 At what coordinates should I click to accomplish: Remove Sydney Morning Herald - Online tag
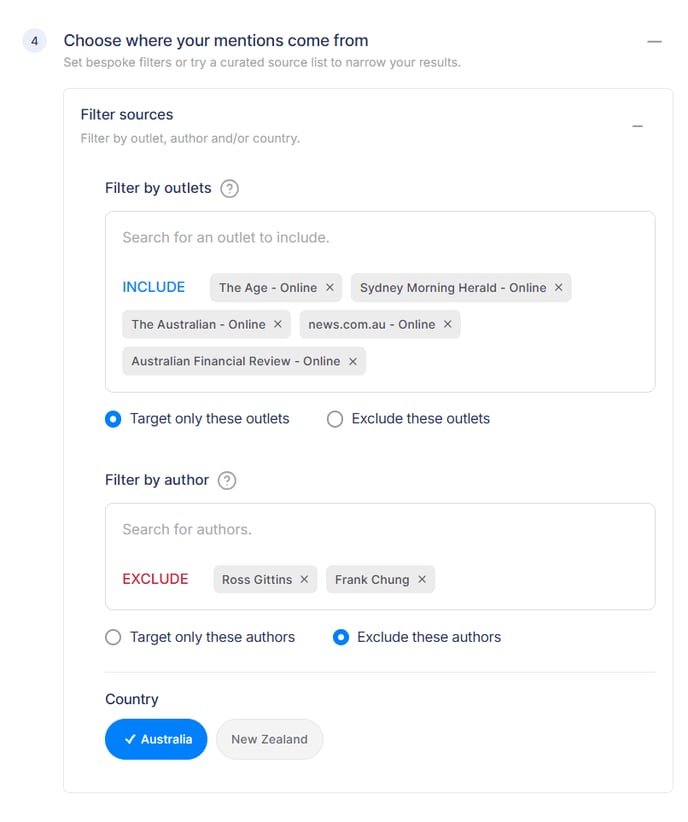pyautogui.click(x=558, y=288)
